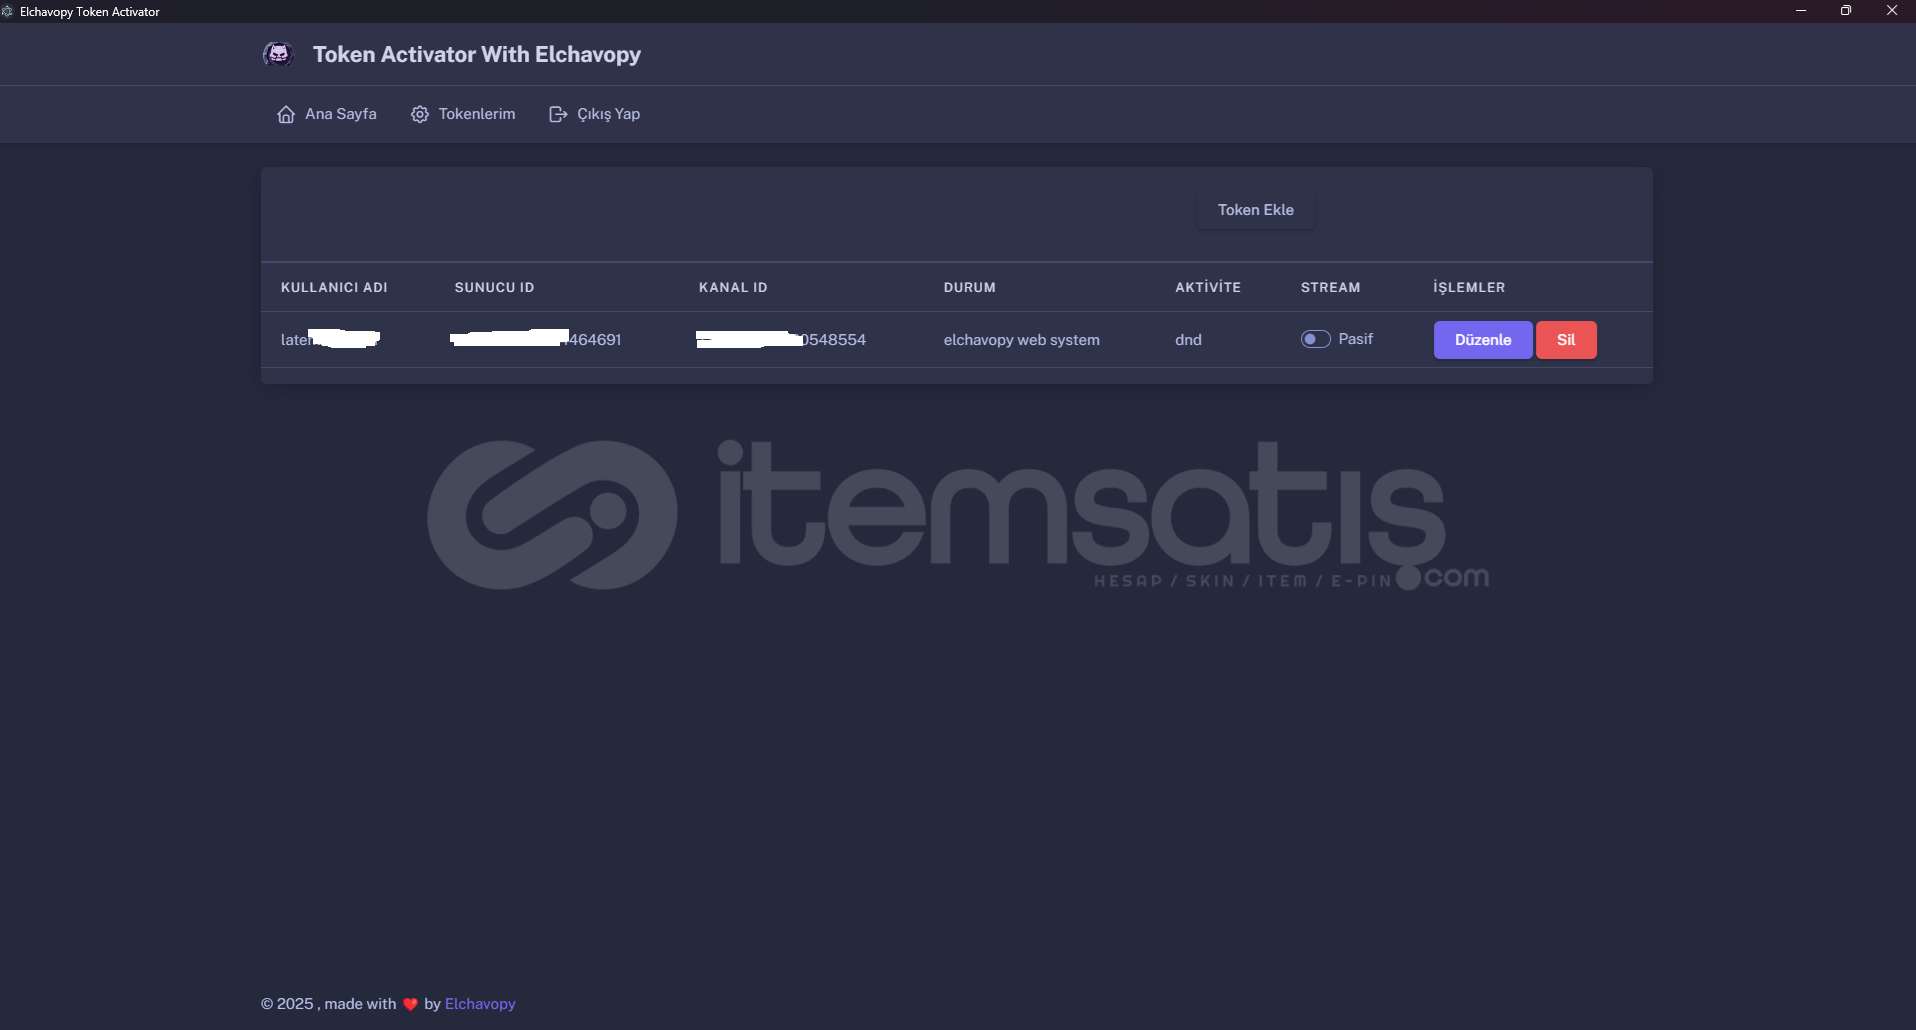Click the Token Ekle button
The image size is (1916, 1030).
pos(1255,210)
